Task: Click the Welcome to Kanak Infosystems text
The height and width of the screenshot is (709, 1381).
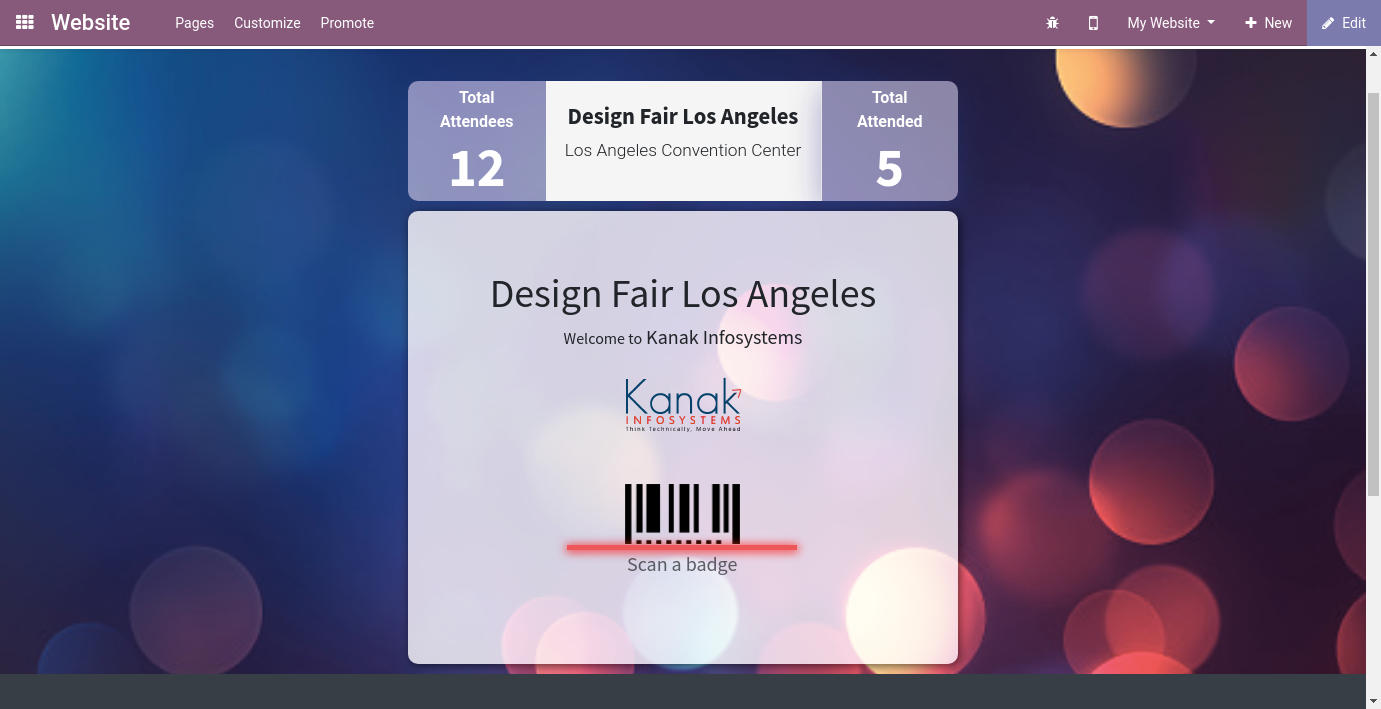Action: click(x=683, y=338)
